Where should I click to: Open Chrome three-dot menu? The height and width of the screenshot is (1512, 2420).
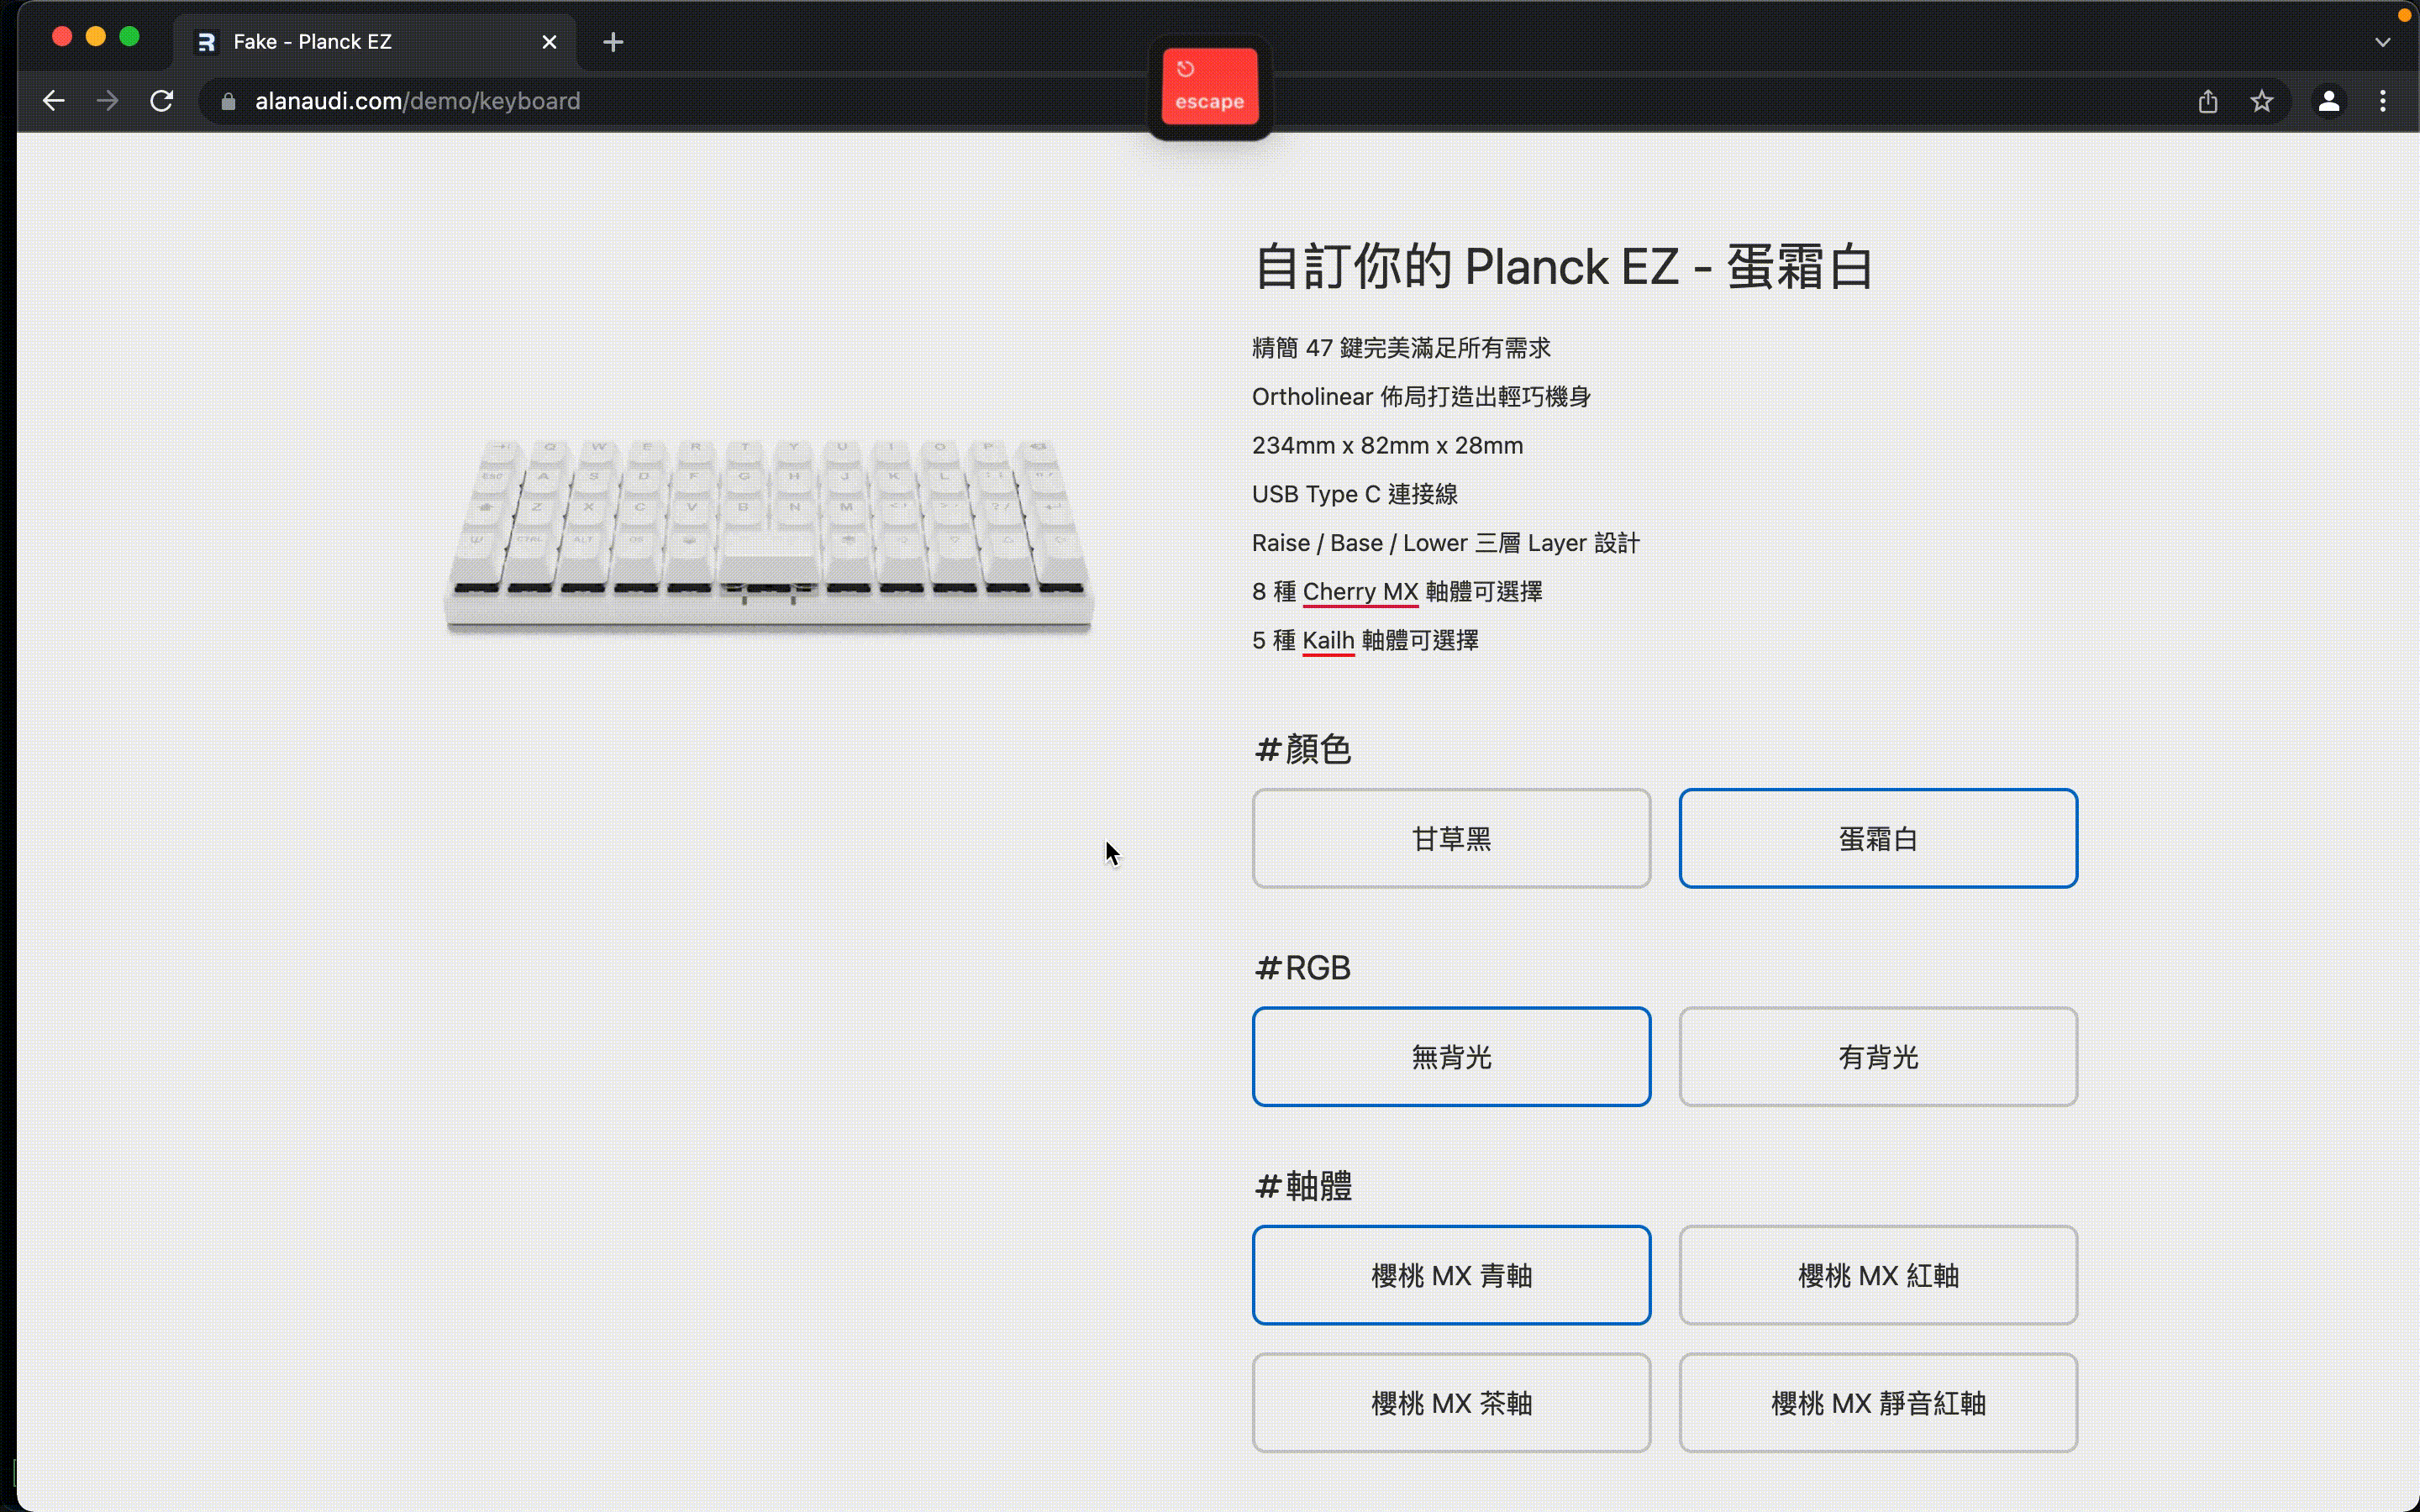pyautogui.click(x=2383, y=101)
